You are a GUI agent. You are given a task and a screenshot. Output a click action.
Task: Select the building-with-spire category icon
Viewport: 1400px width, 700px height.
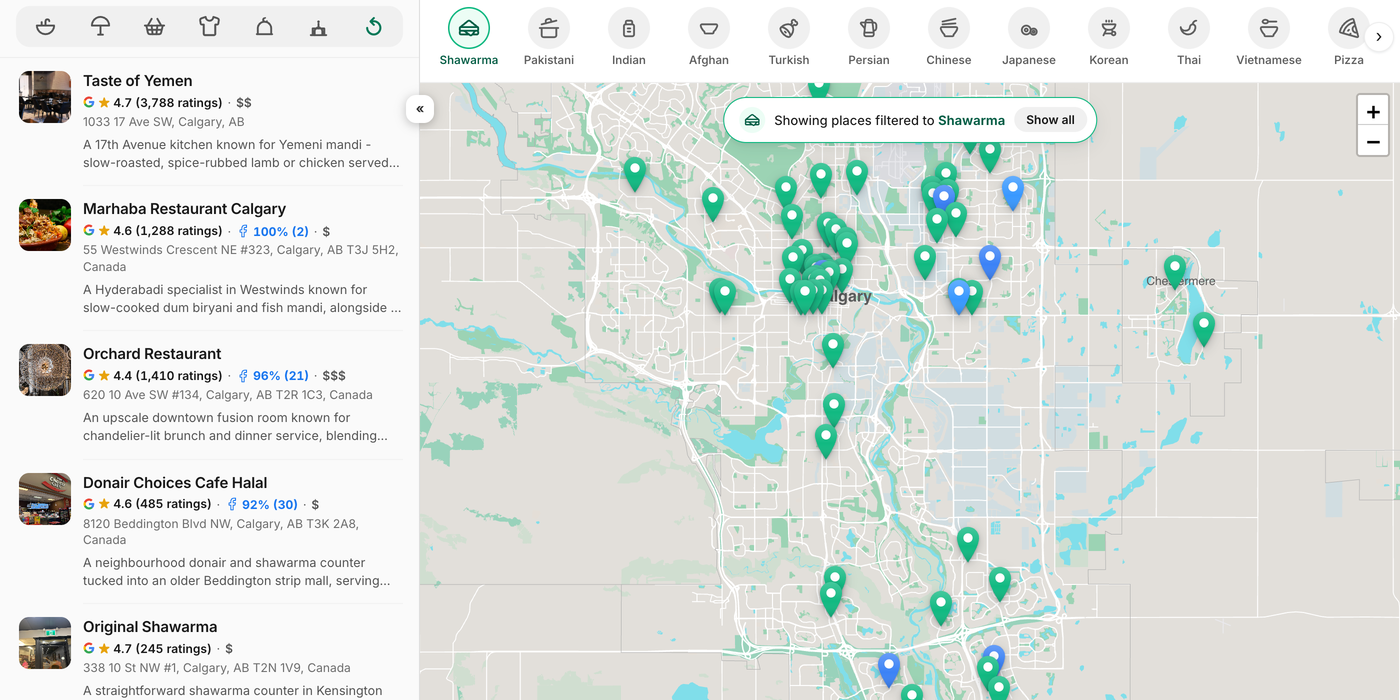318,27
